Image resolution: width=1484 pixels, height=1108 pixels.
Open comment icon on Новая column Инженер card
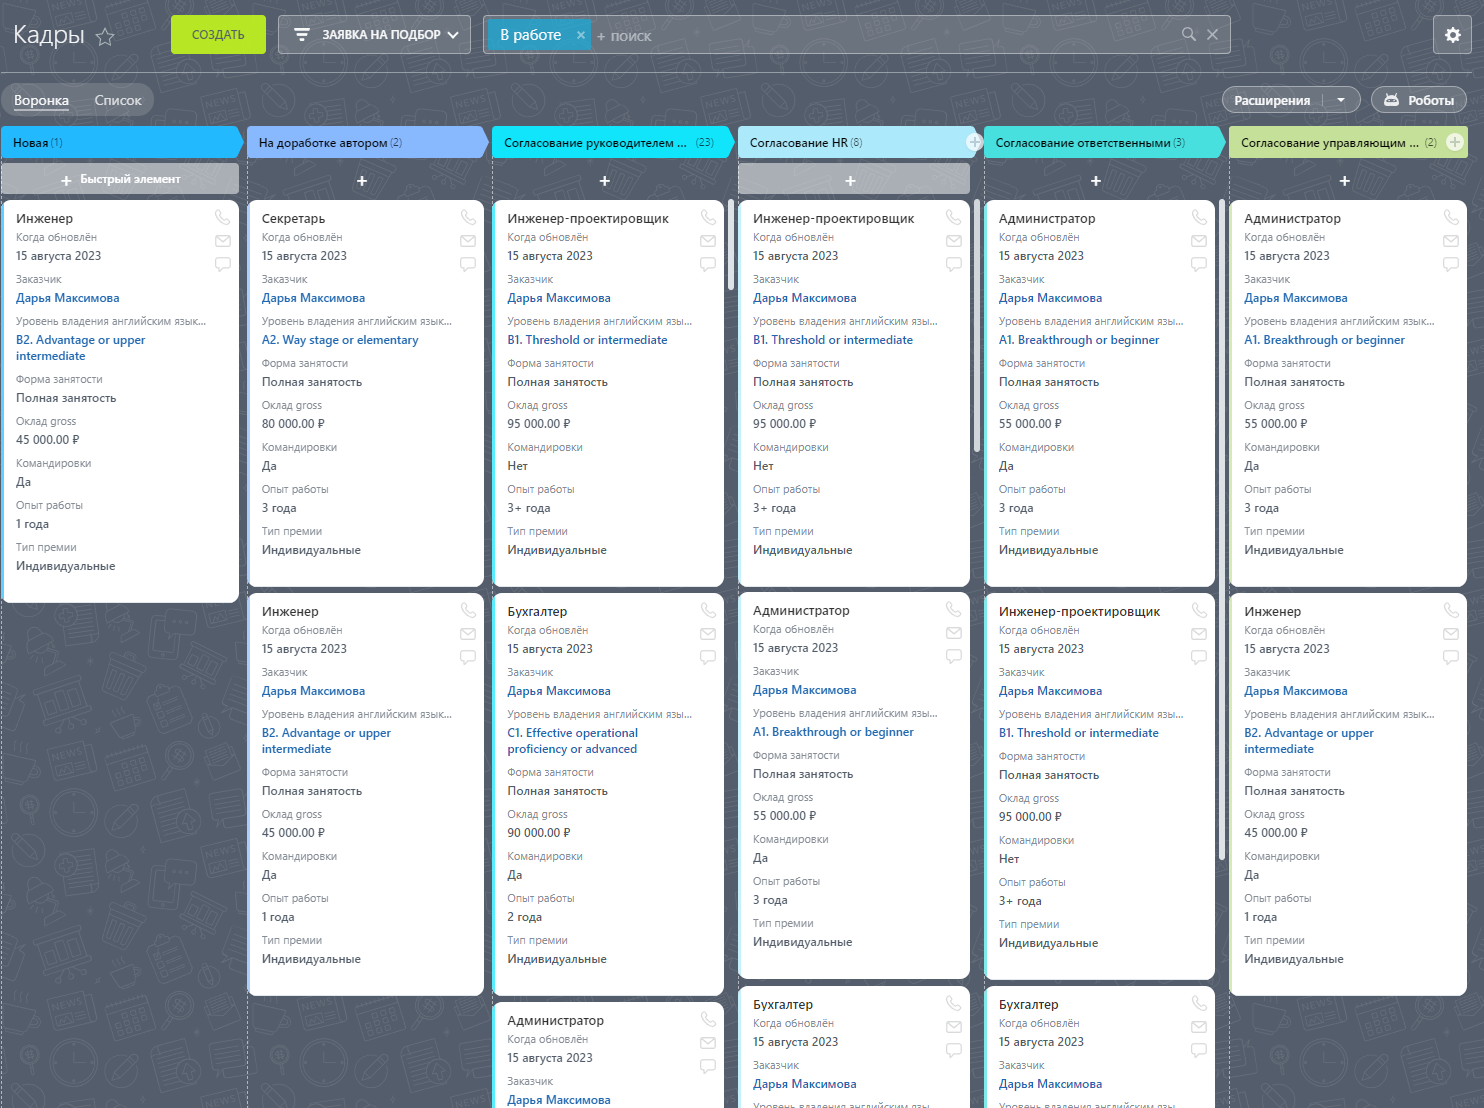point(222,264)
